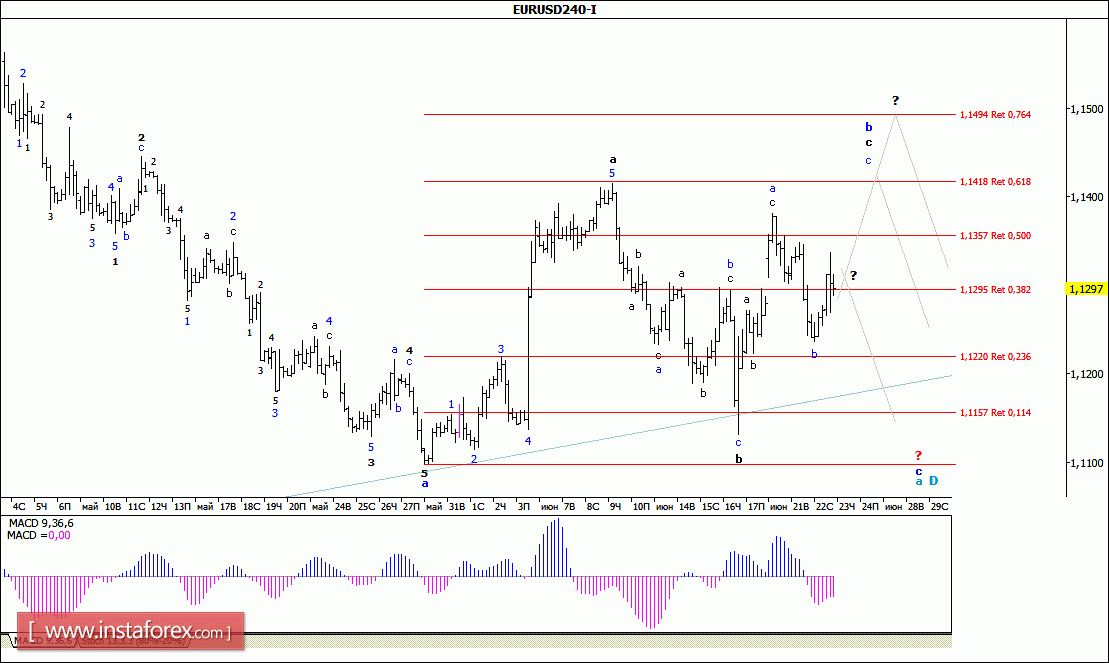Click the 20П date on the time axis
Viewport: 1109px width, 663px height.
pos(297,507)
